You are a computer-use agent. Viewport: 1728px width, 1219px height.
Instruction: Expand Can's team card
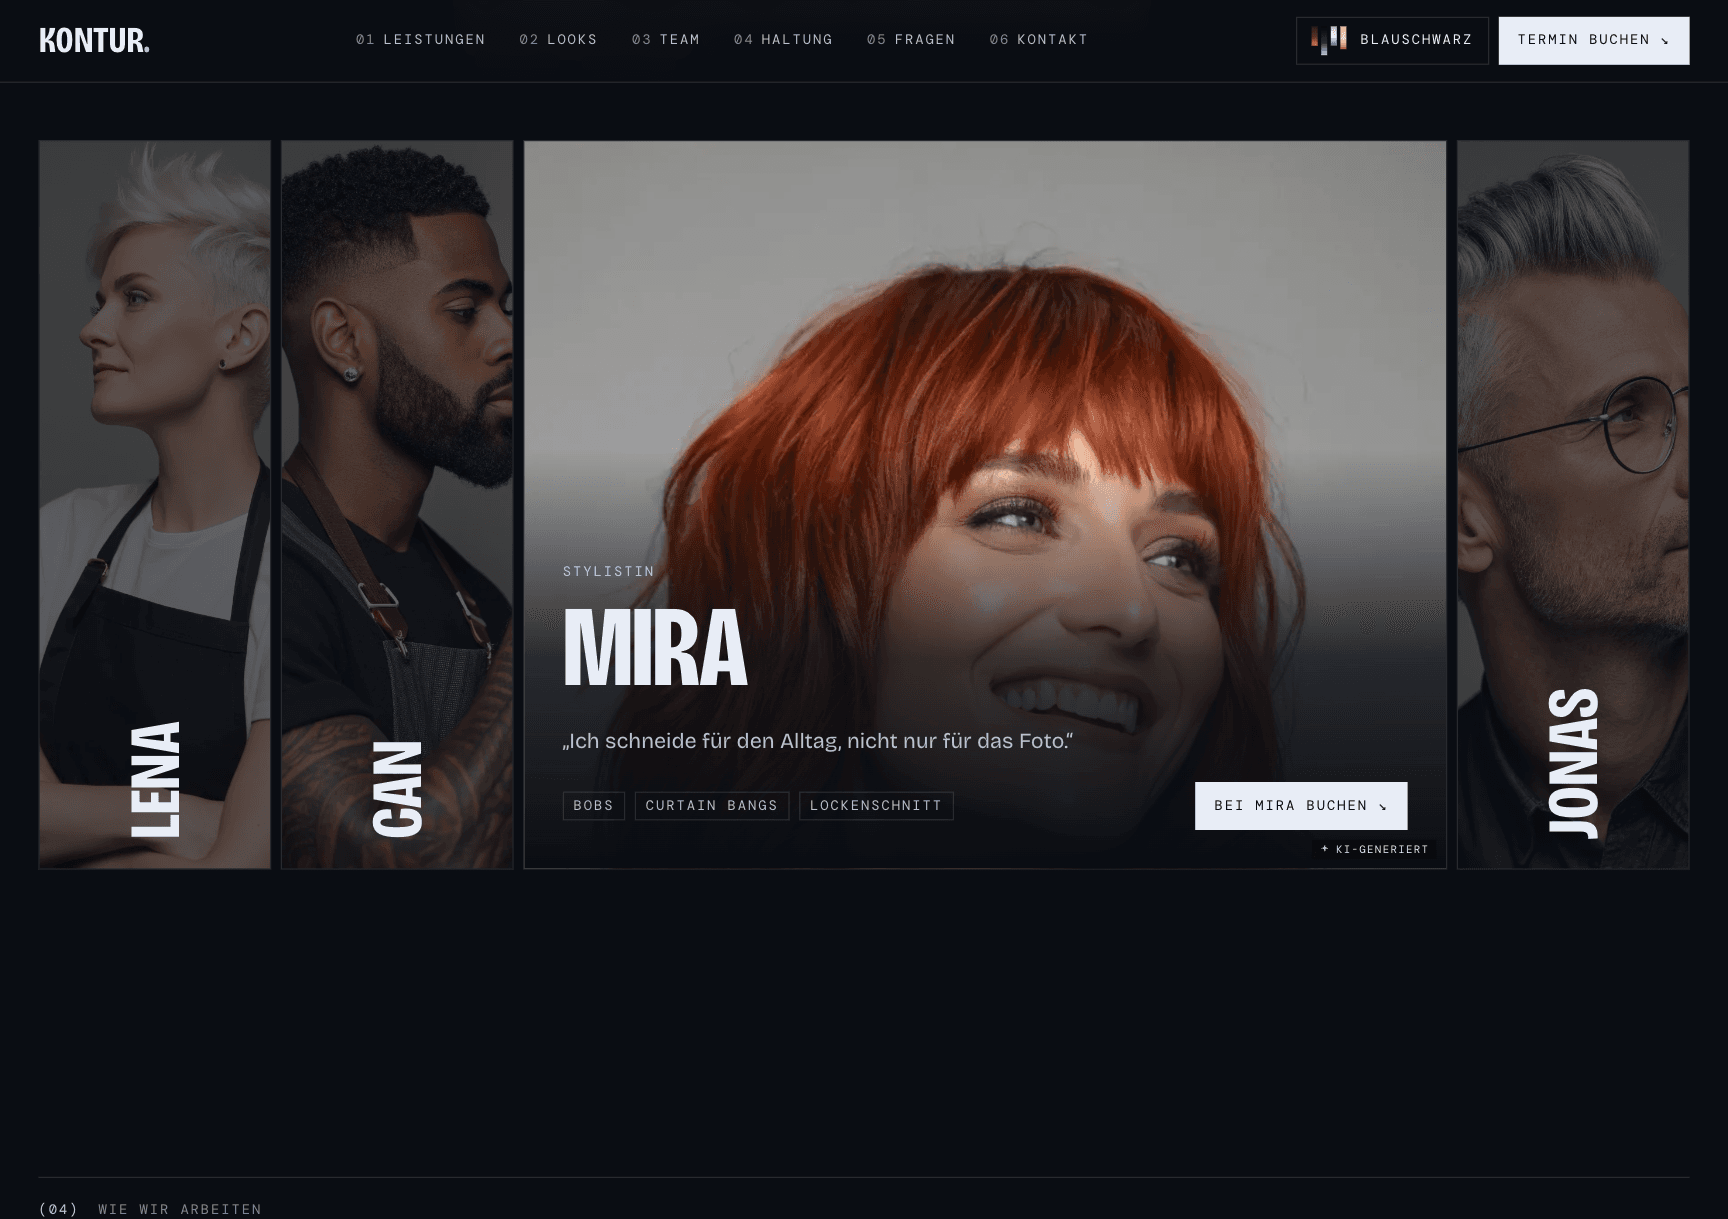pyautogui.click(x=397, y=504)
